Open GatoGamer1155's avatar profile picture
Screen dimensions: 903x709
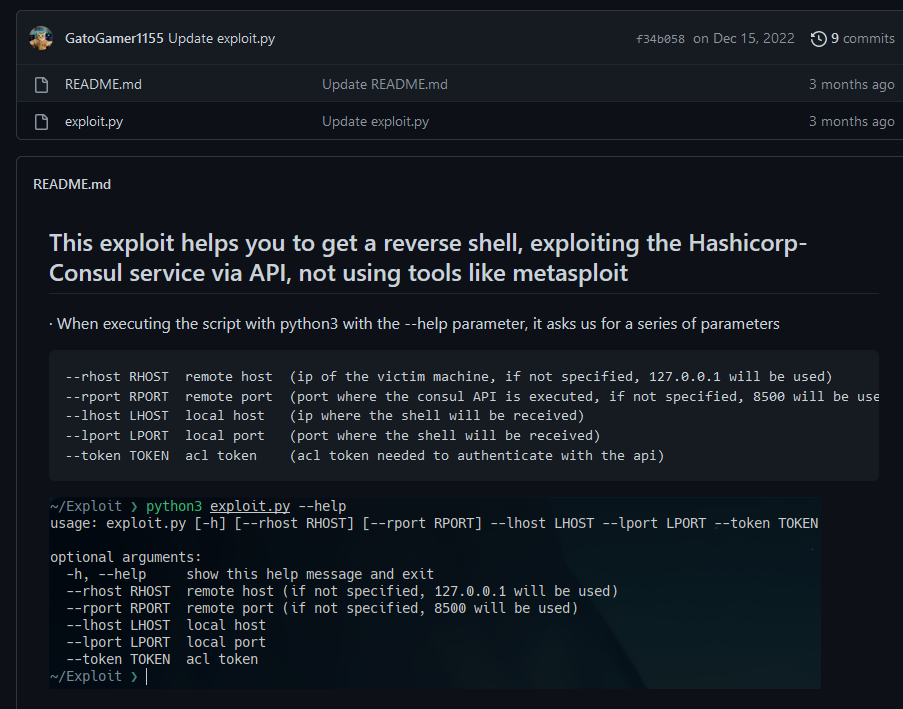pyautogui.click(x=41, y=39)
